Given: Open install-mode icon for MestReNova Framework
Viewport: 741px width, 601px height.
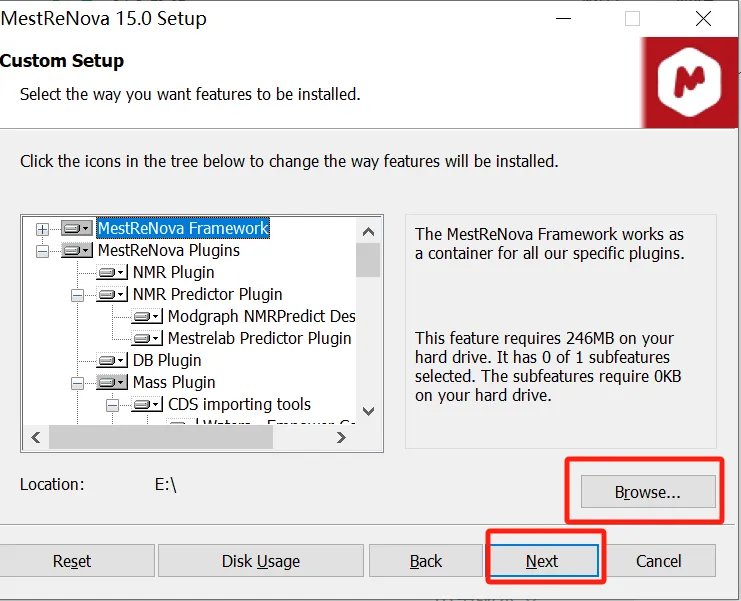Looking at the screenshot, I should [77, 229].
